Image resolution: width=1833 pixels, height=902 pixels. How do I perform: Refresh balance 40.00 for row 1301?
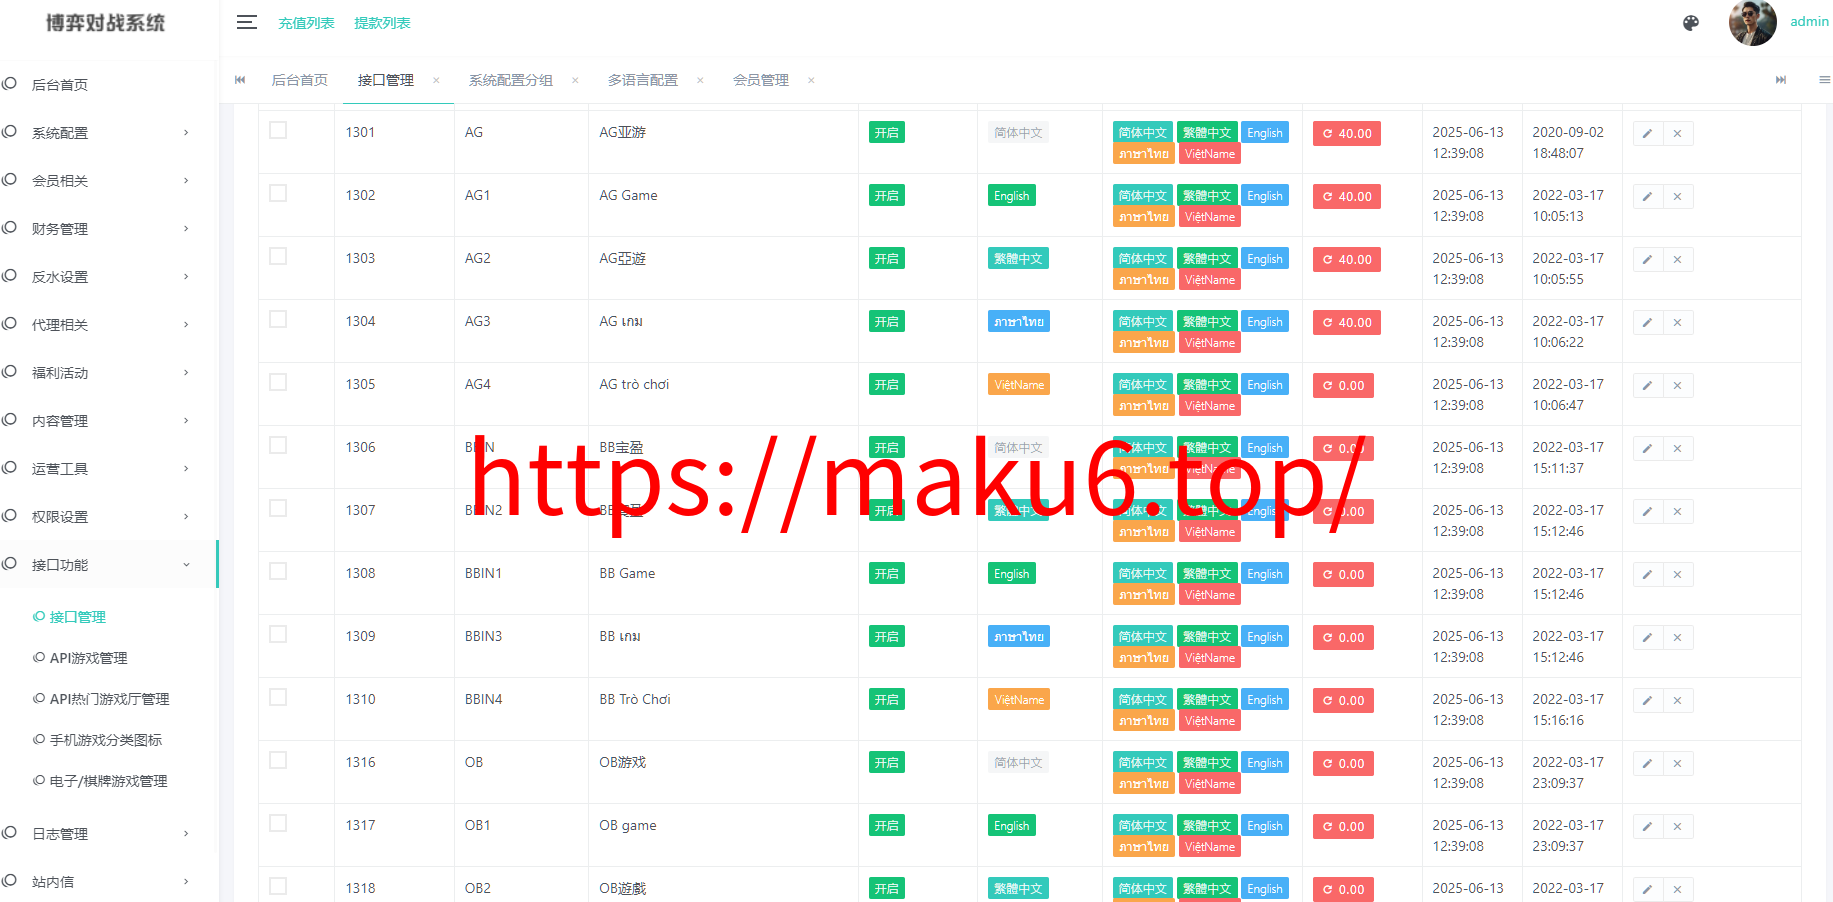point(1347,133)
